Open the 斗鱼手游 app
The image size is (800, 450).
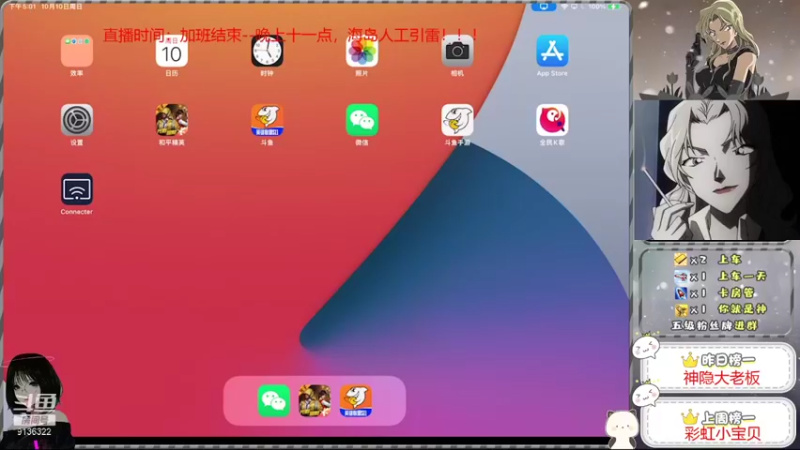(x=457, y=120)
